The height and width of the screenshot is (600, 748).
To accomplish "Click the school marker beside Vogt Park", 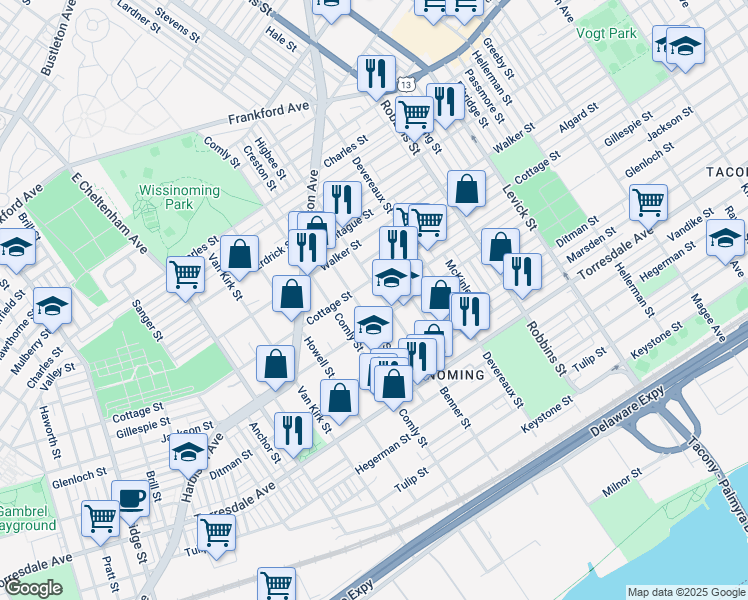I will [x=685, y=45].
